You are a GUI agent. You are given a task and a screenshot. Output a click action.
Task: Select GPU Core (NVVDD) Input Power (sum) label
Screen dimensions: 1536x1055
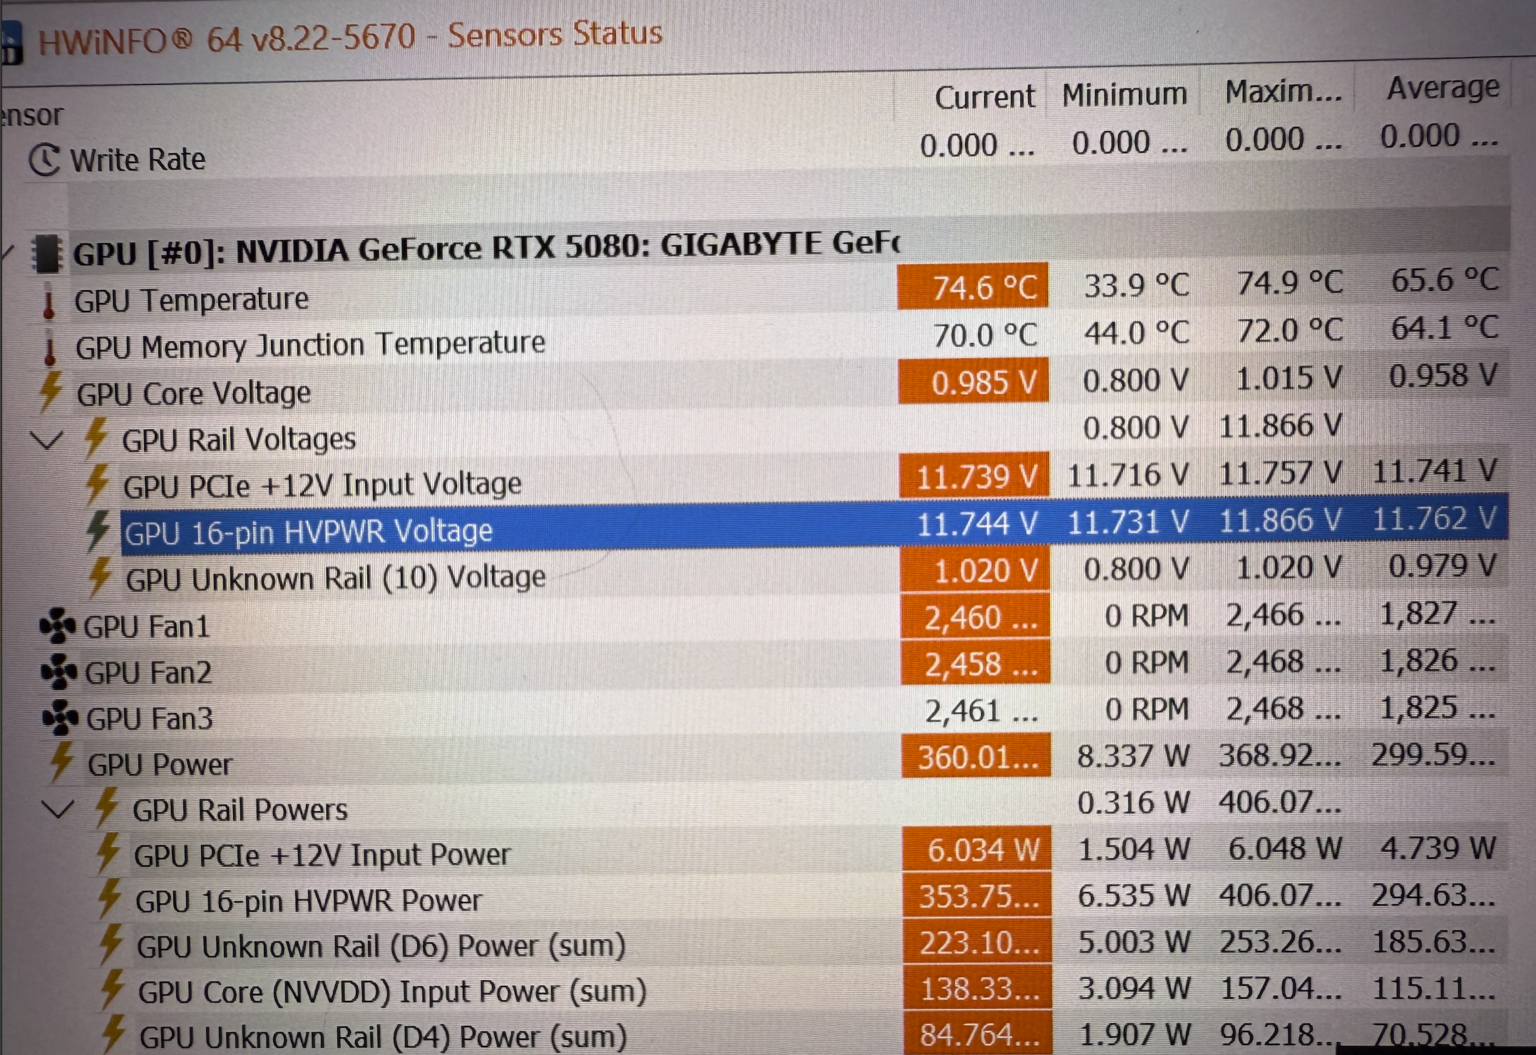pos(392,991)
